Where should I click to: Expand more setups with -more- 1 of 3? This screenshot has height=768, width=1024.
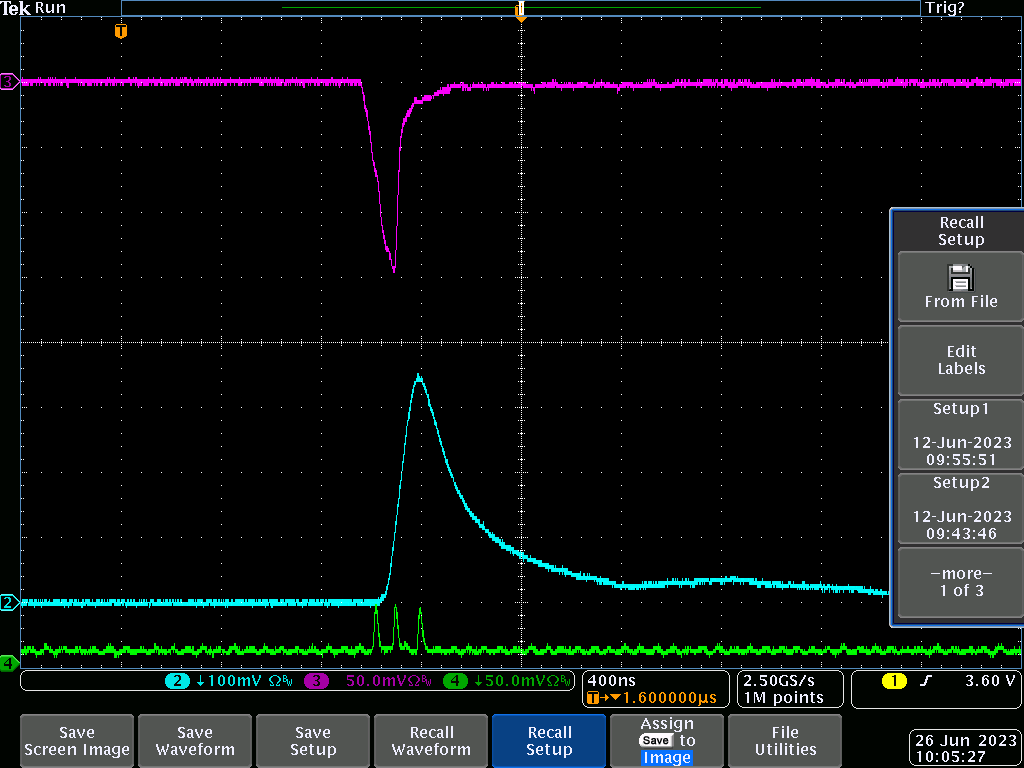coord(960,582)
